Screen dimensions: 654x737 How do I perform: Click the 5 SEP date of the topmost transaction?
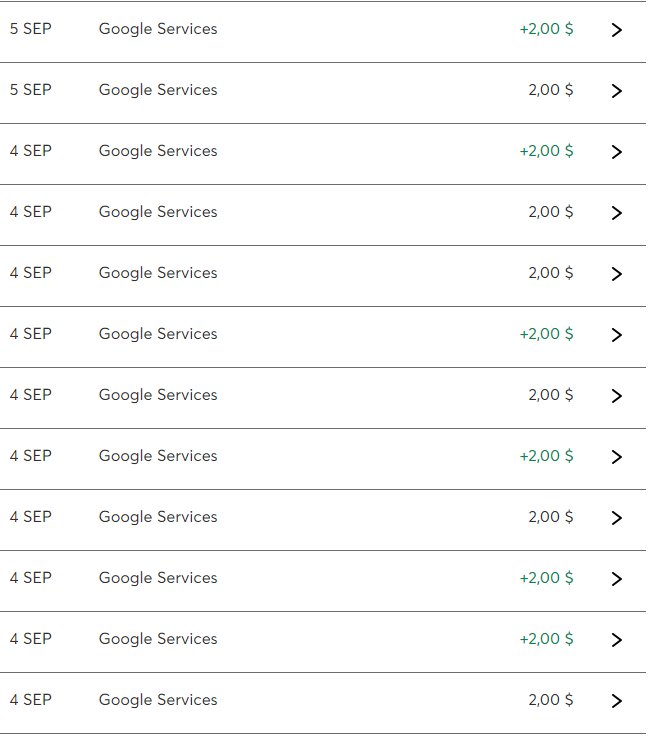pos(31,29)
